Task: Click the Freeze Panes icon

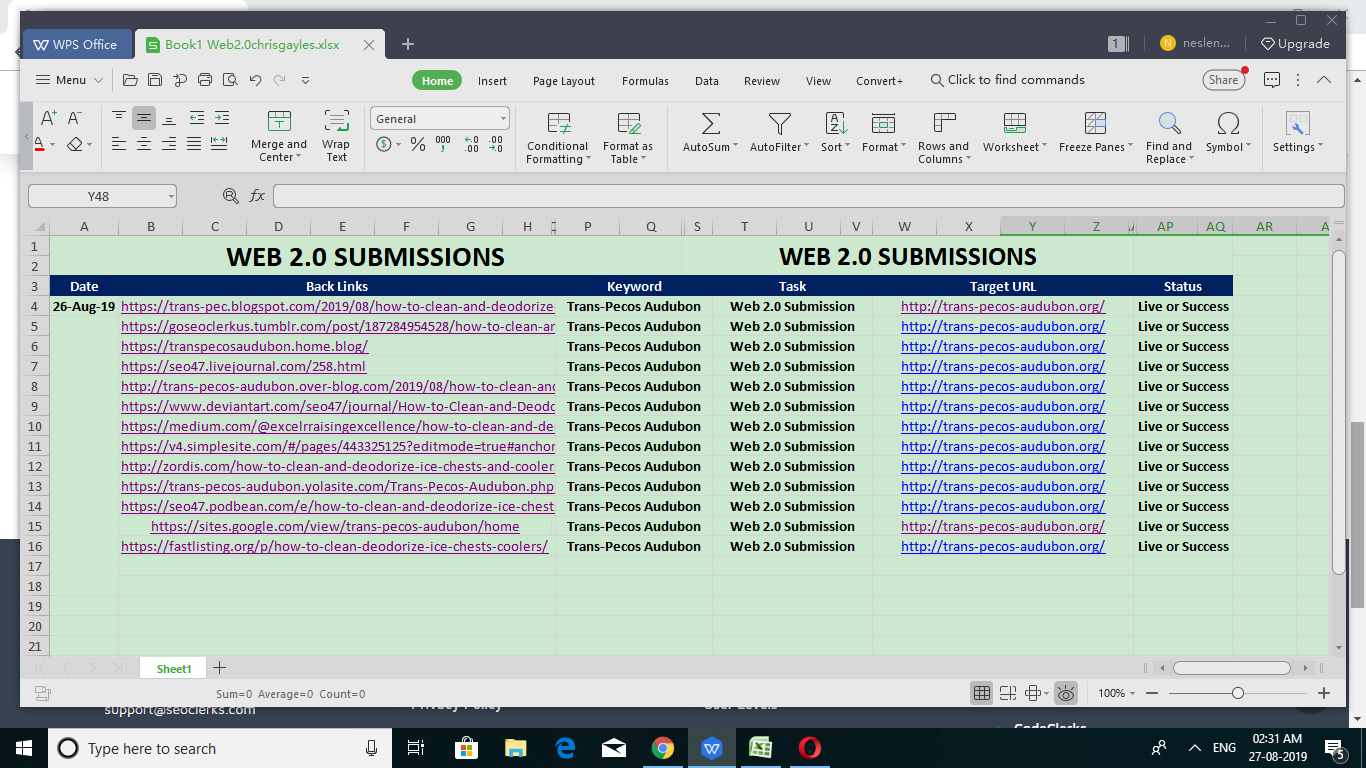Action: pos(1095,124)
